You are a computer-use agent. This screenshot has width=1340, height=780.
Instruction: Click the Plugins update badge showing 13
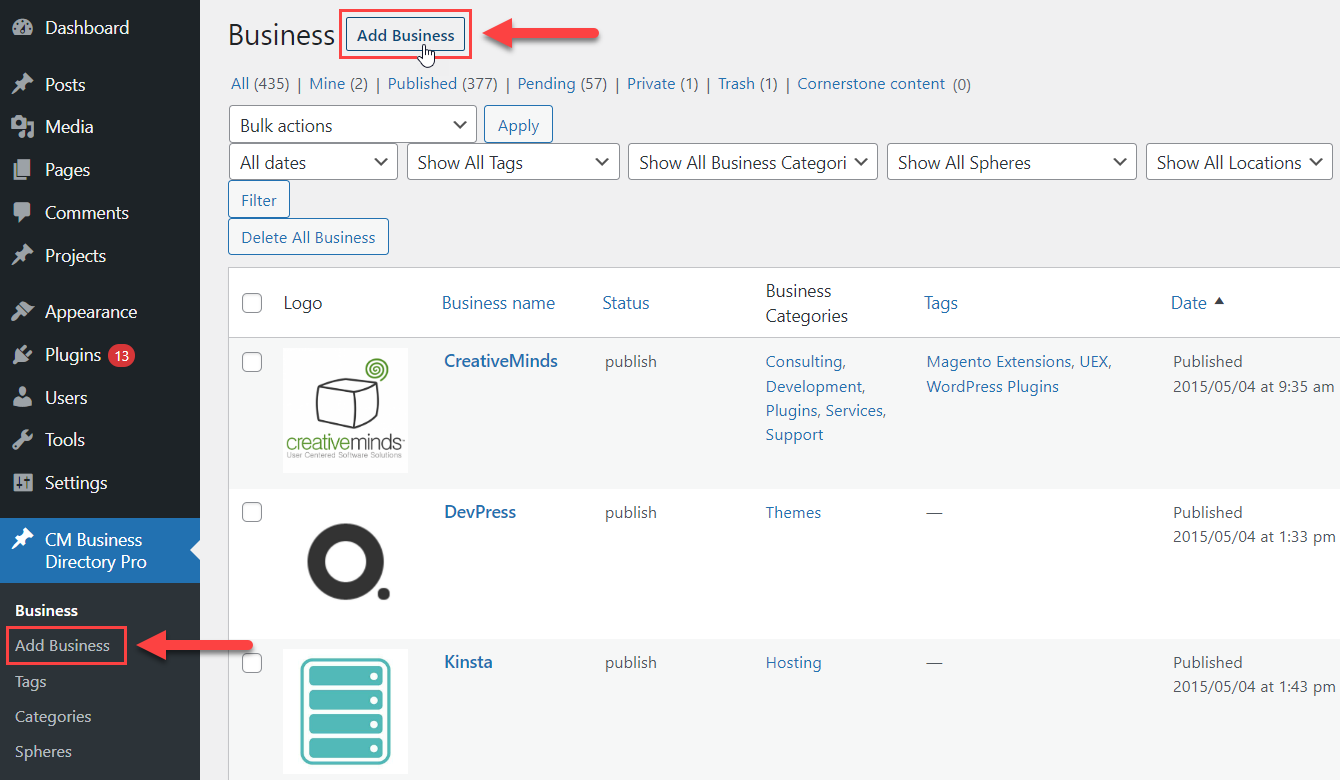(121, 355)
